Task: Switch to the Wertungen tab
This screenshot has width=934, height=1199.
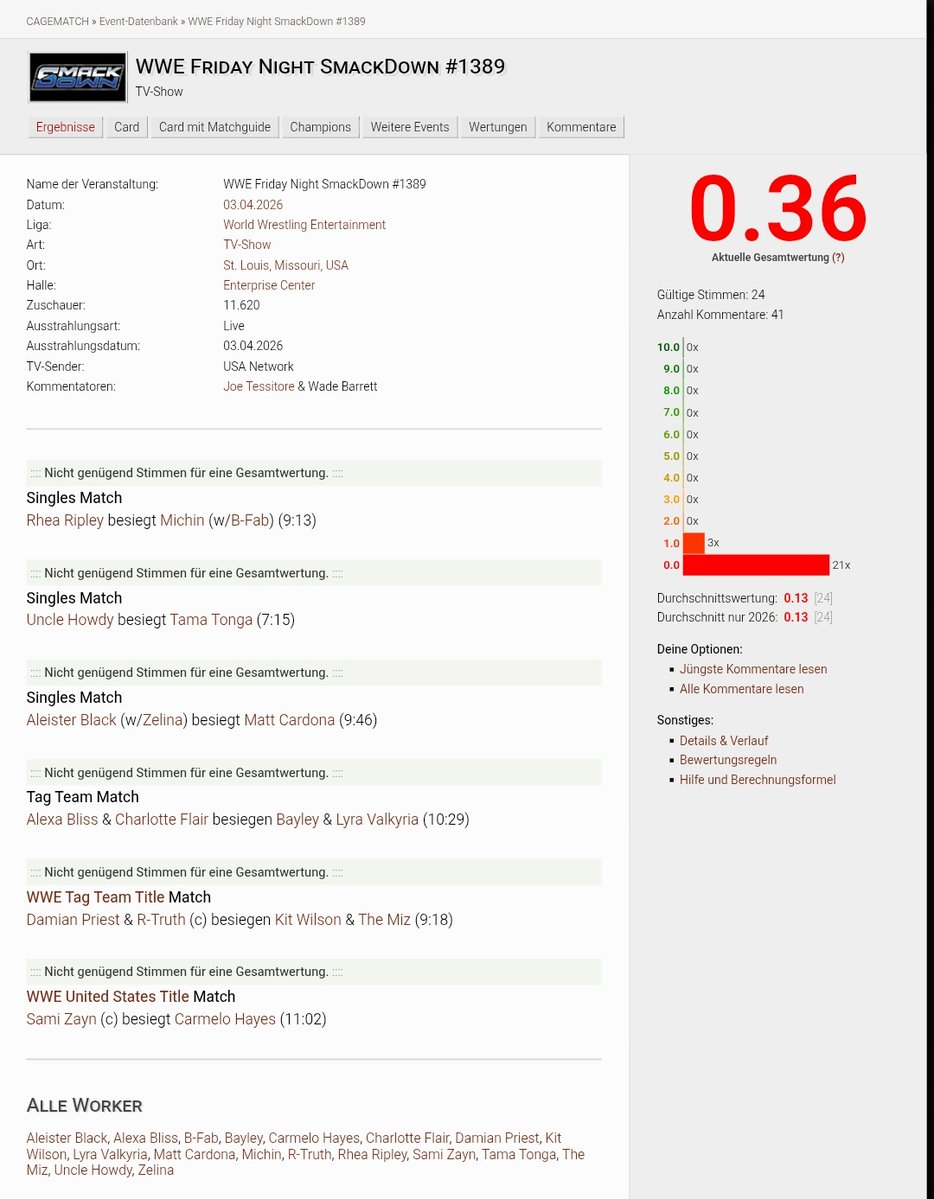Action: click(x=498, y=127)
